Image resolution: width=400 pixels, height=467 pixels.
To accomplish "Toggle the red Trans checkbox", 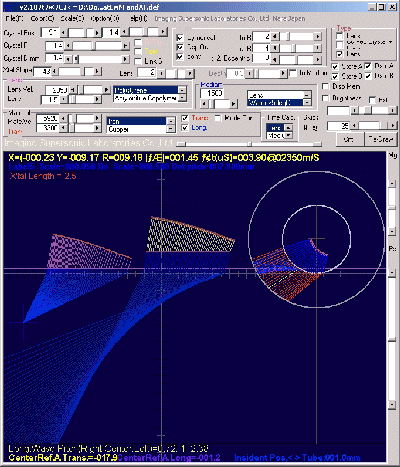I will [185, 118].
